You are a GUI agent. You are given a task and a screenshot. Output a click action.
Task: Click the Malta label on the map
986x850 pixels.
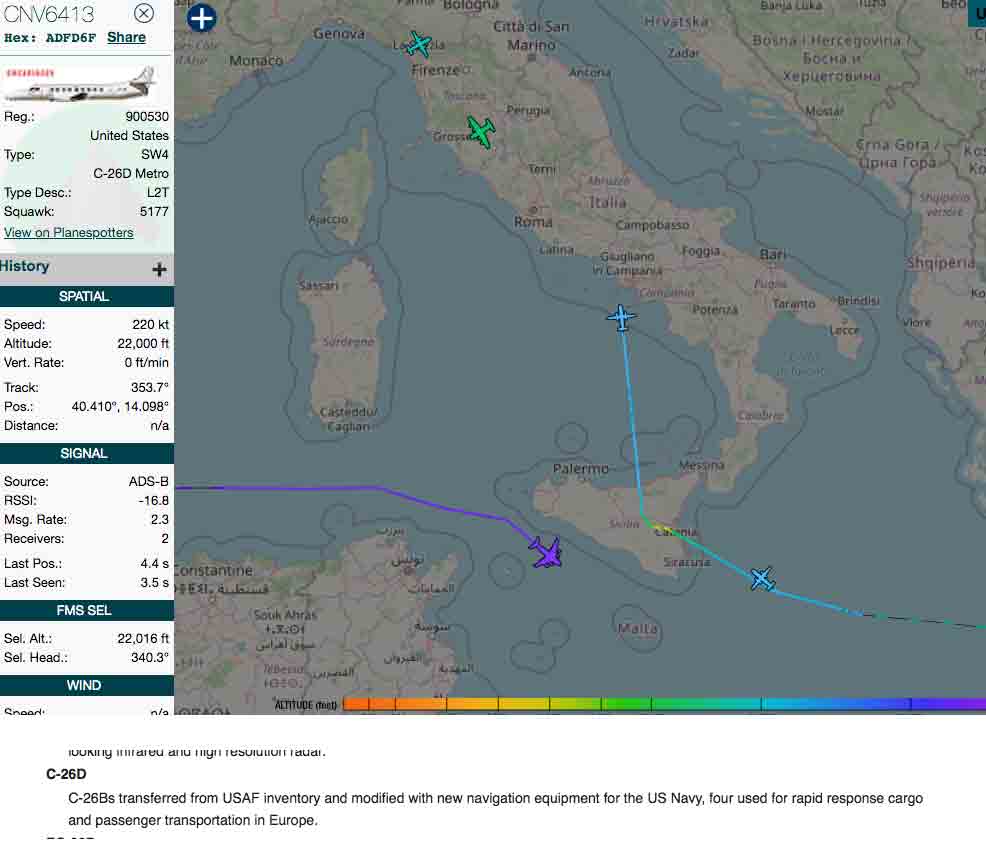(638, 629)
